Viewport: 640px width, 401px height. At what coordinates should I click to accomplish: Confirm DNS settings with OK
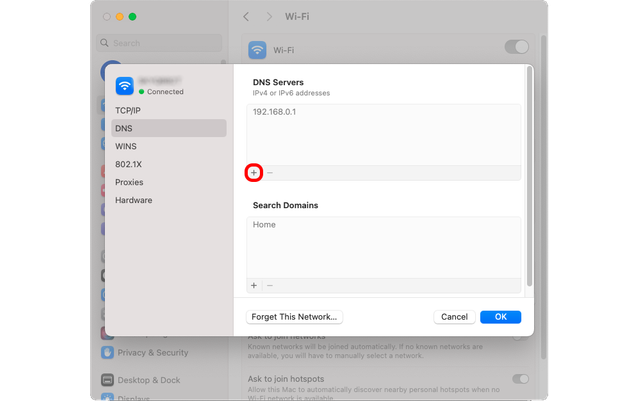(500, 317)
